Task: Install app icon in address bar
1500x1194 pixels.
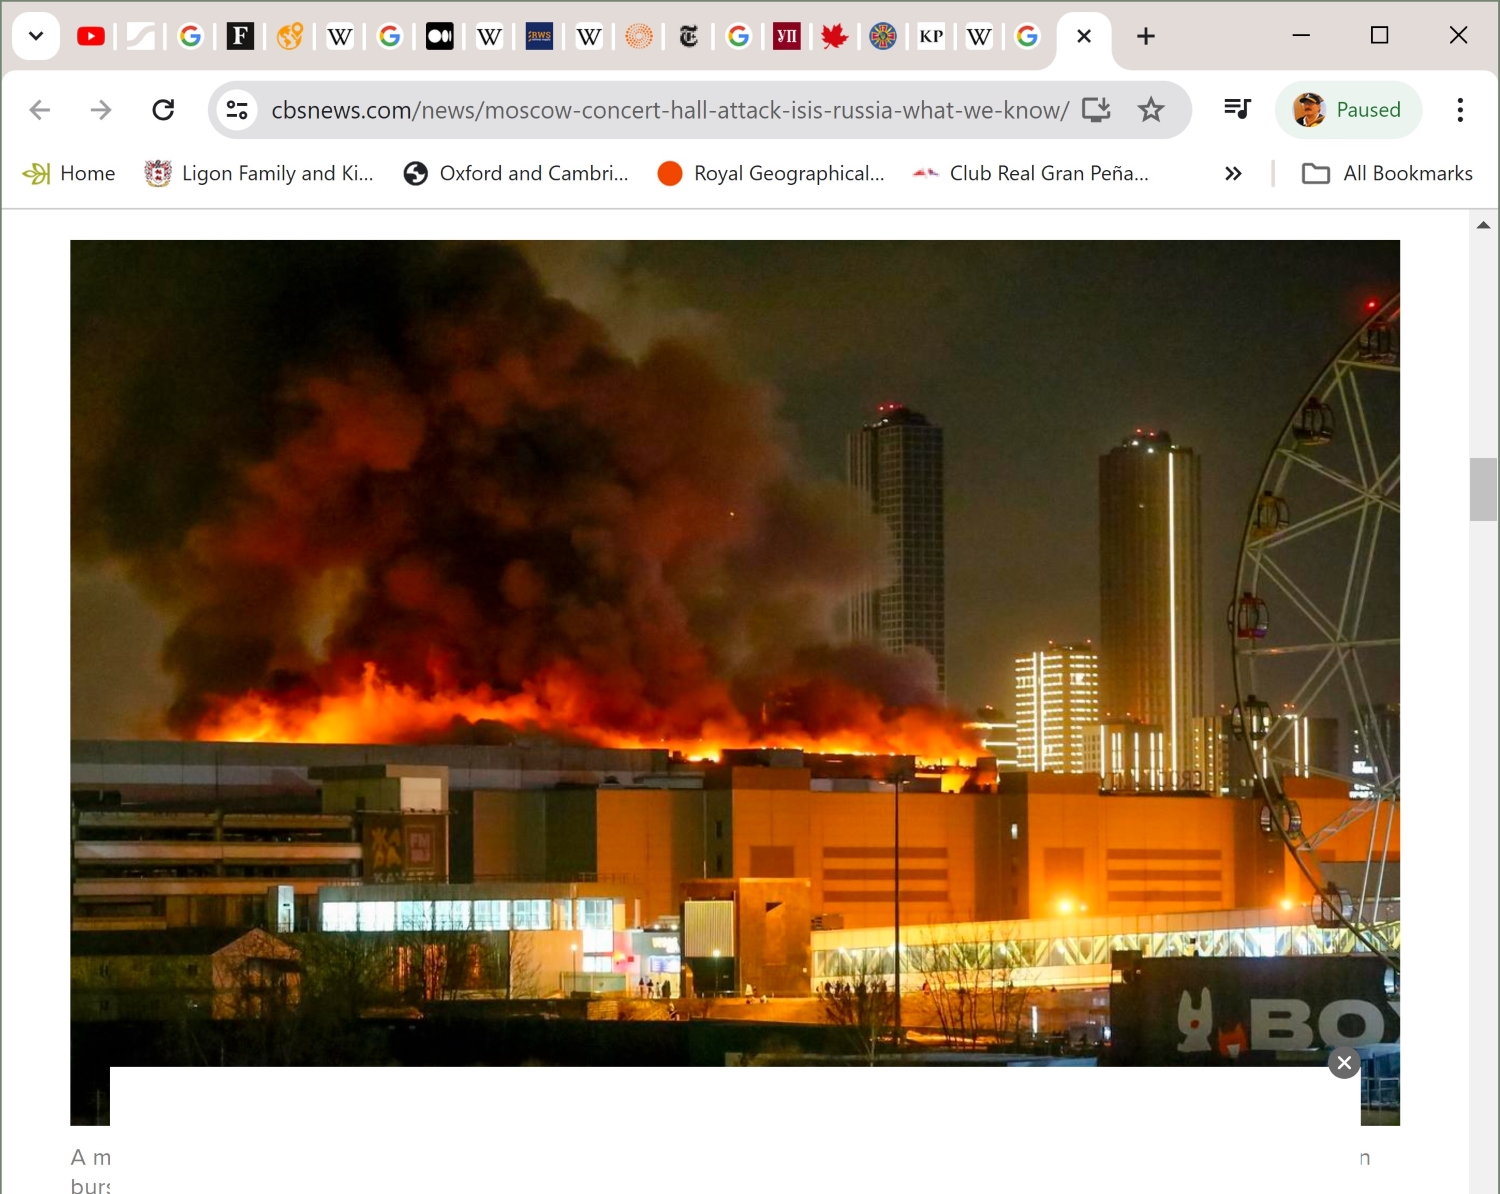Action: tap(1096, 110)
